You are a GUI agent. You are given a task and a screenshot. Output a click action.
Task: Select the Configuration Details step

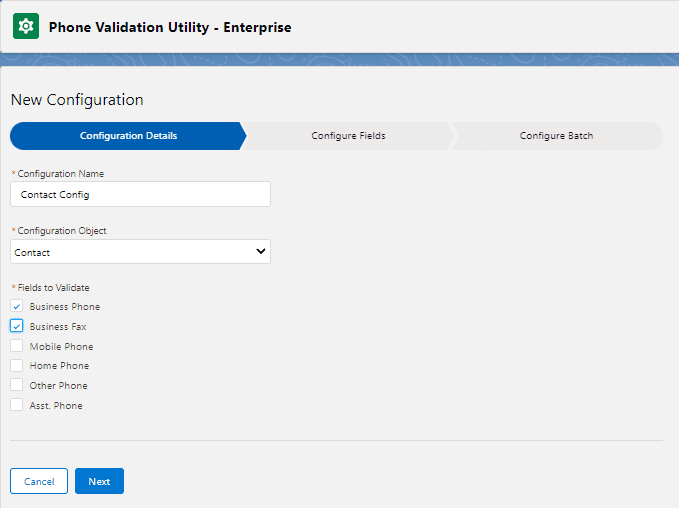tap(128, 136)
